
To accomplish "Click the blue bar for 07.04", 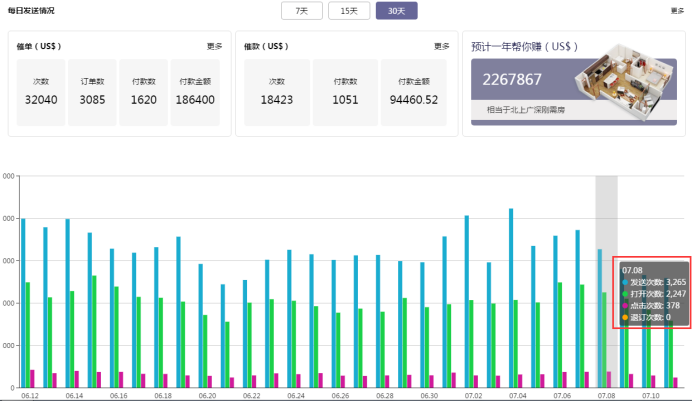I will click(511, 298).
